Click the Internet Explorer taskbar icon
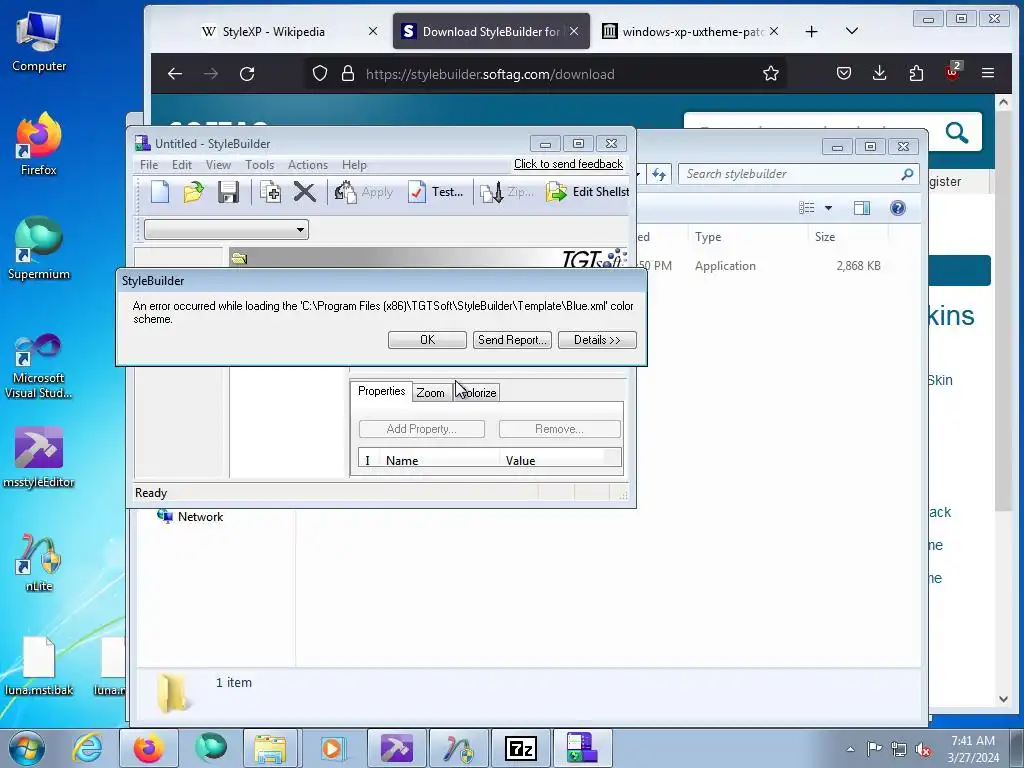1024x768 pixels. pyautogui.click(x=88, y=748)
